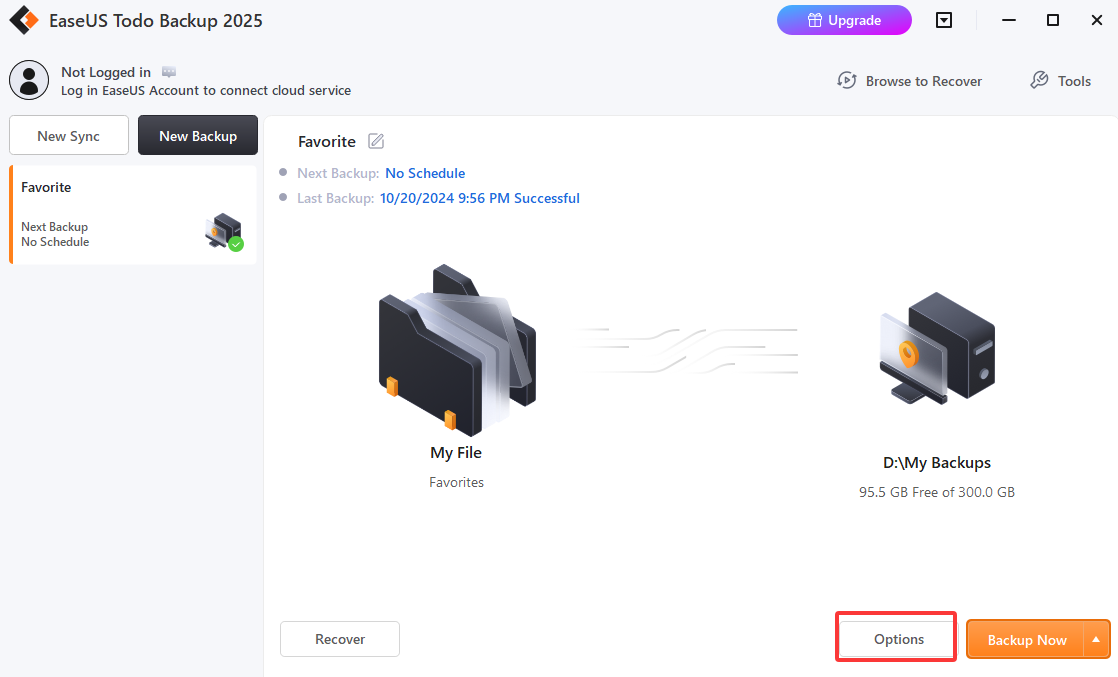Click the user account avatar icon

click(x=29, y=79)
